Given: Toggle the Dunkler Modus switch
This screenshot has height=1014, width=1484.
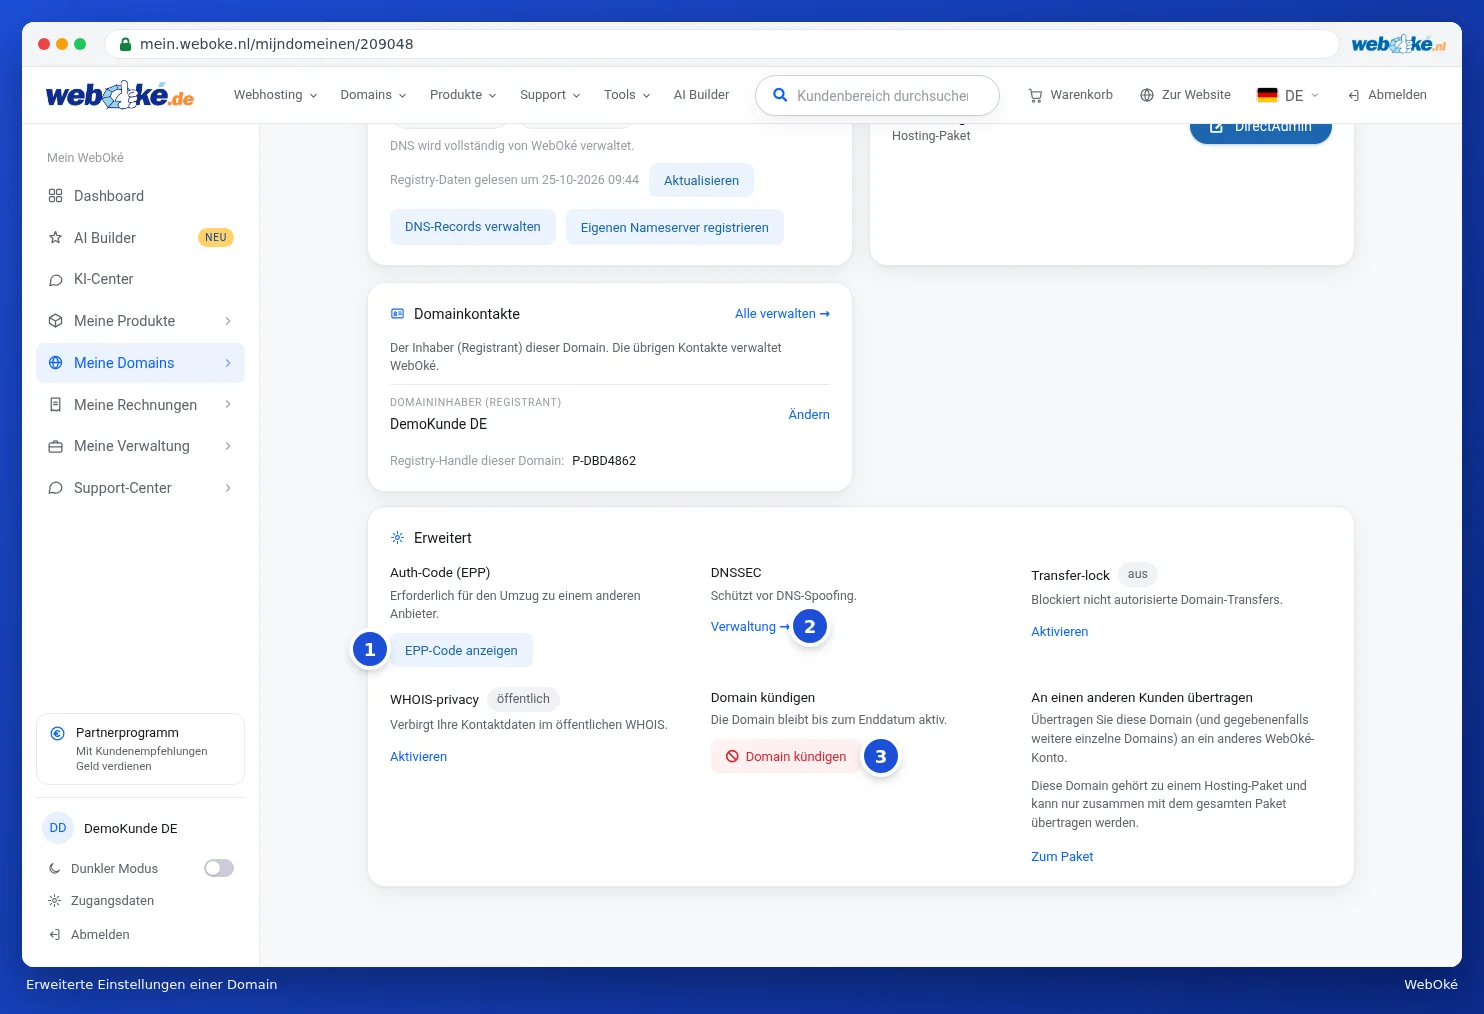Looking at the screenshot, I should (219, 868).
